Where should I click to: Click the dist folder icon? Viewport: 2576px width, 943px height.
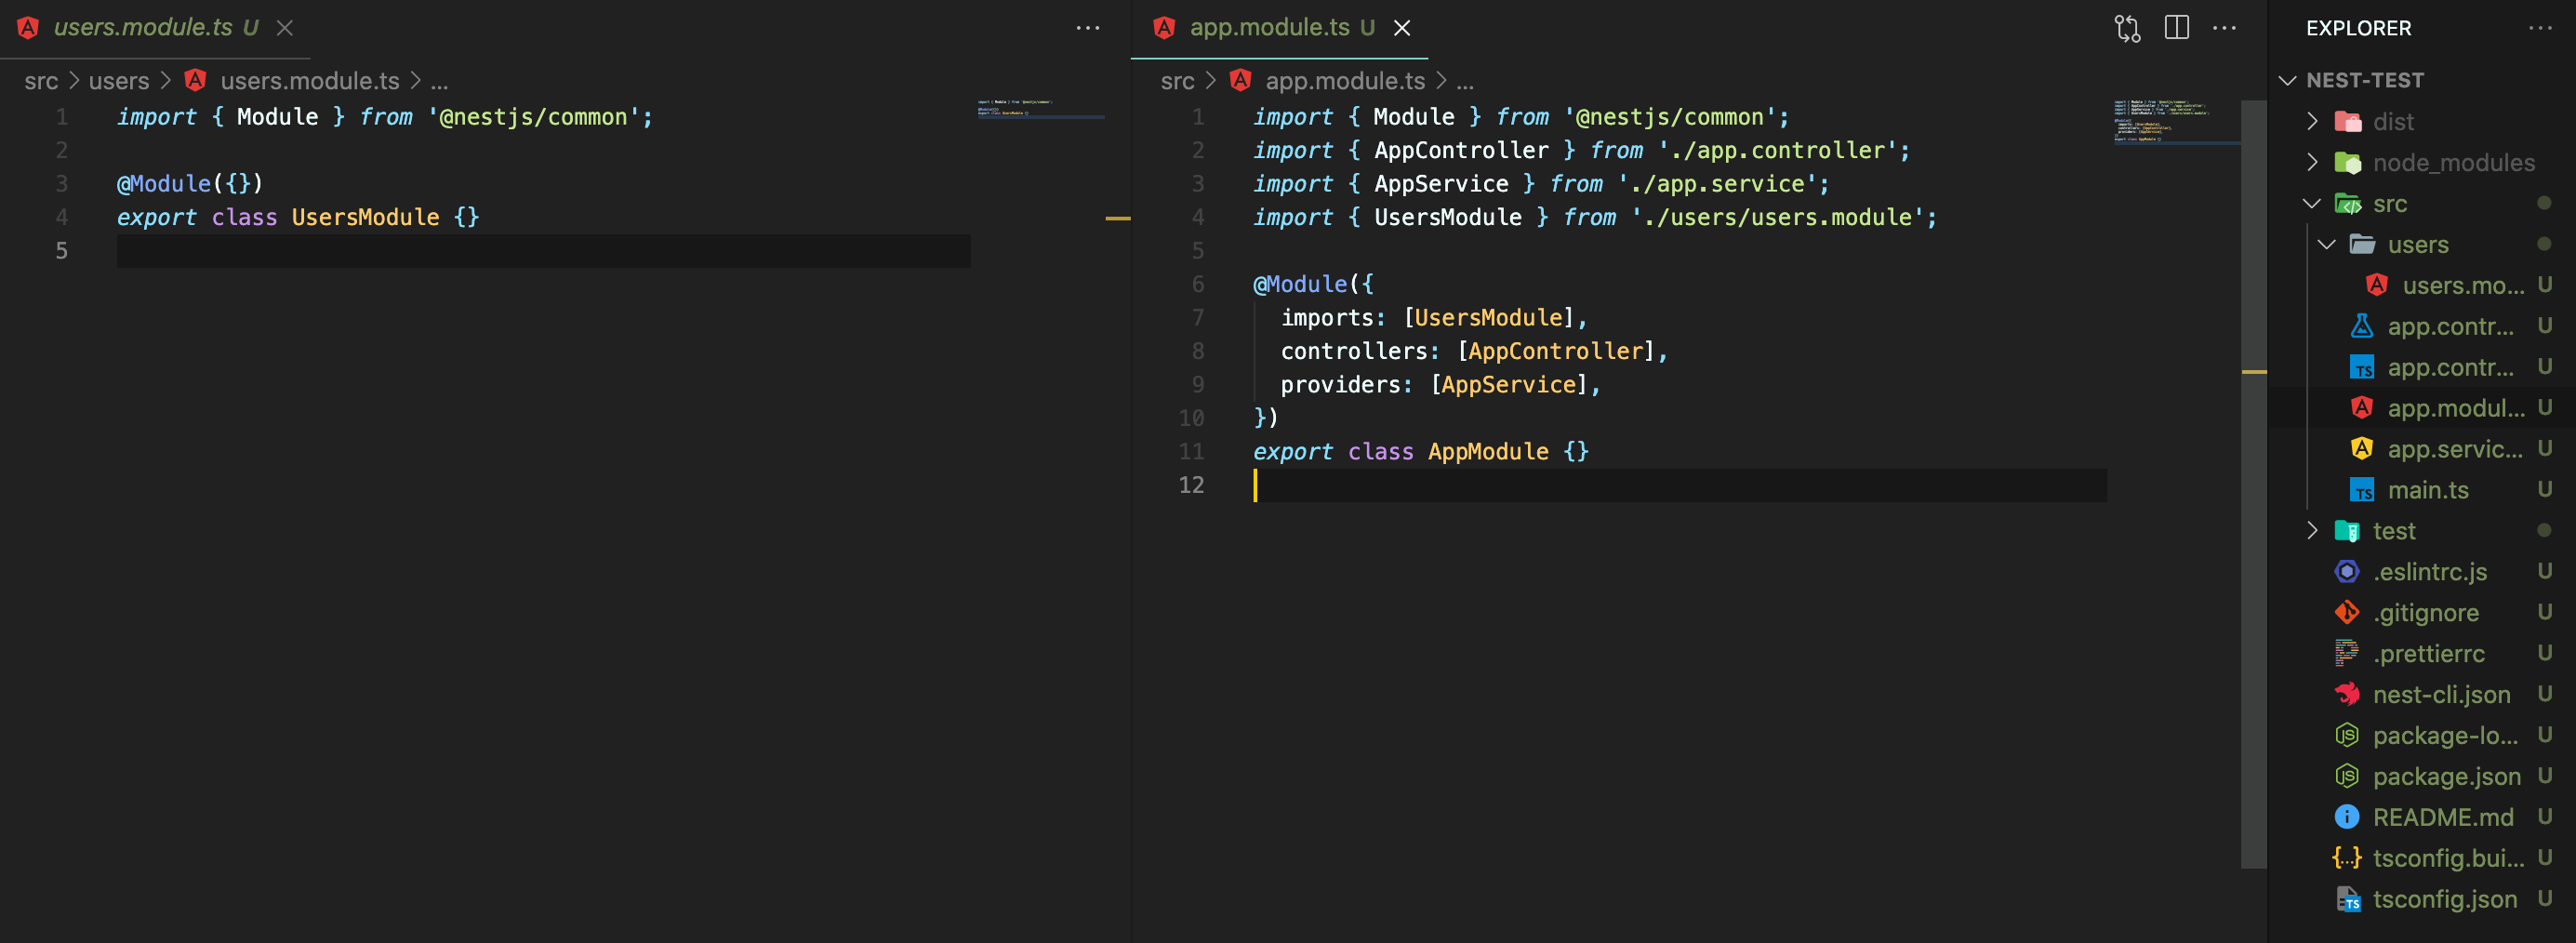coord(2347,121)
